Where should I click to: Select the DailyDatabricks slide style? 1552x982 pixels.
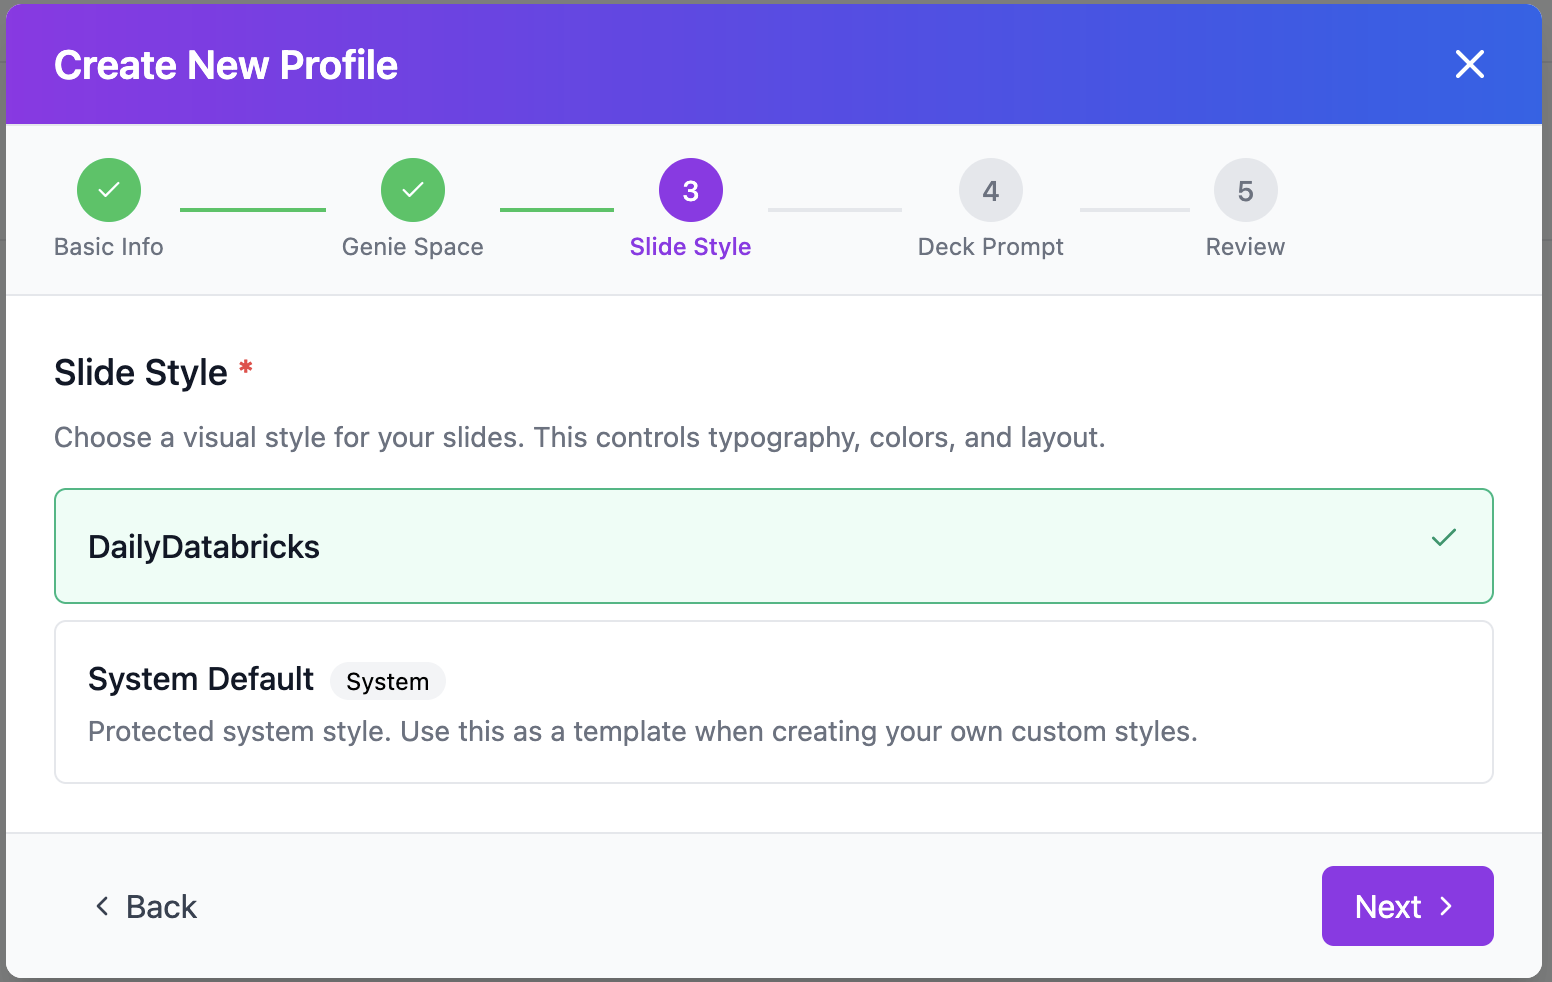tap(772, 546)
